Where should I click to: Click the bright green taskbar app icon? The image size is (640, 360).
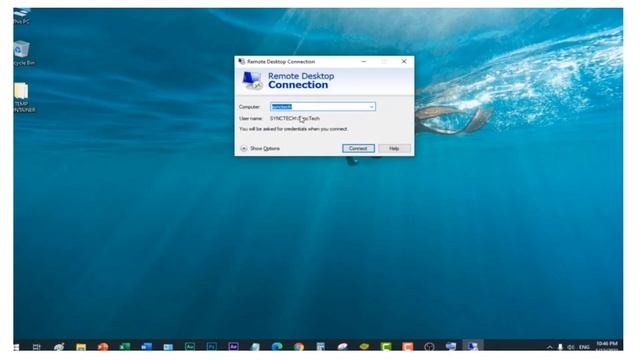tap(386, 347)
